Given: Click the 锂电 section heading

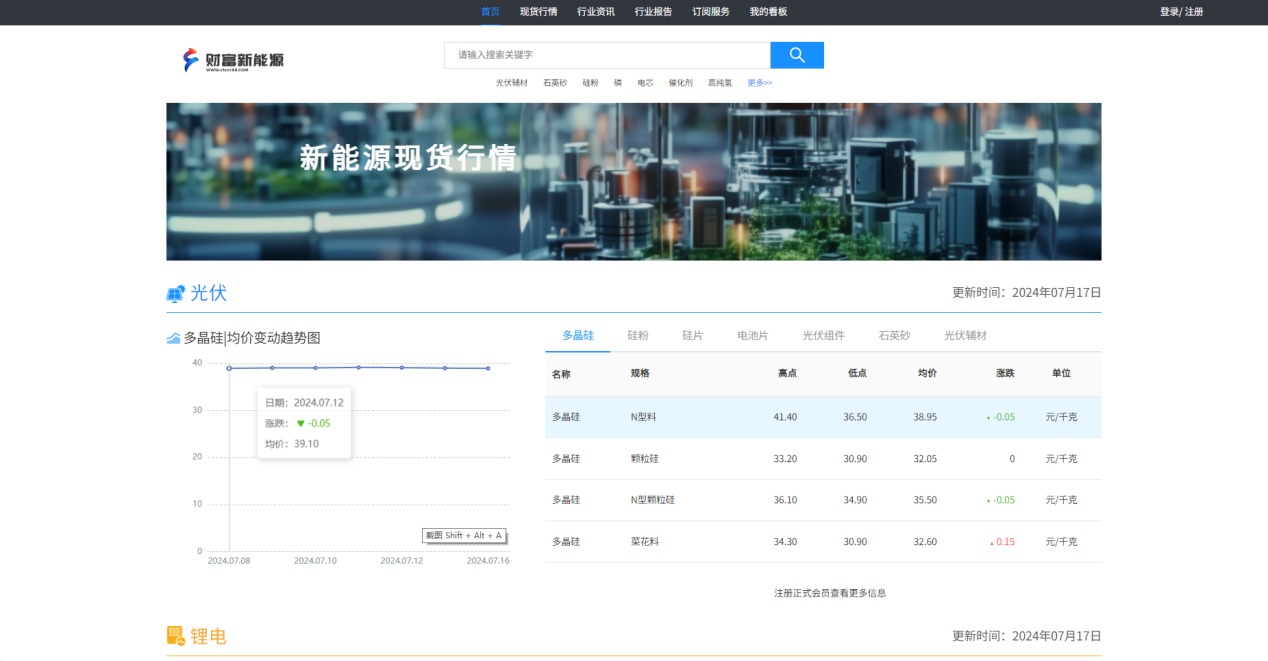Looking at the screenshot, I should coord(209,636).
